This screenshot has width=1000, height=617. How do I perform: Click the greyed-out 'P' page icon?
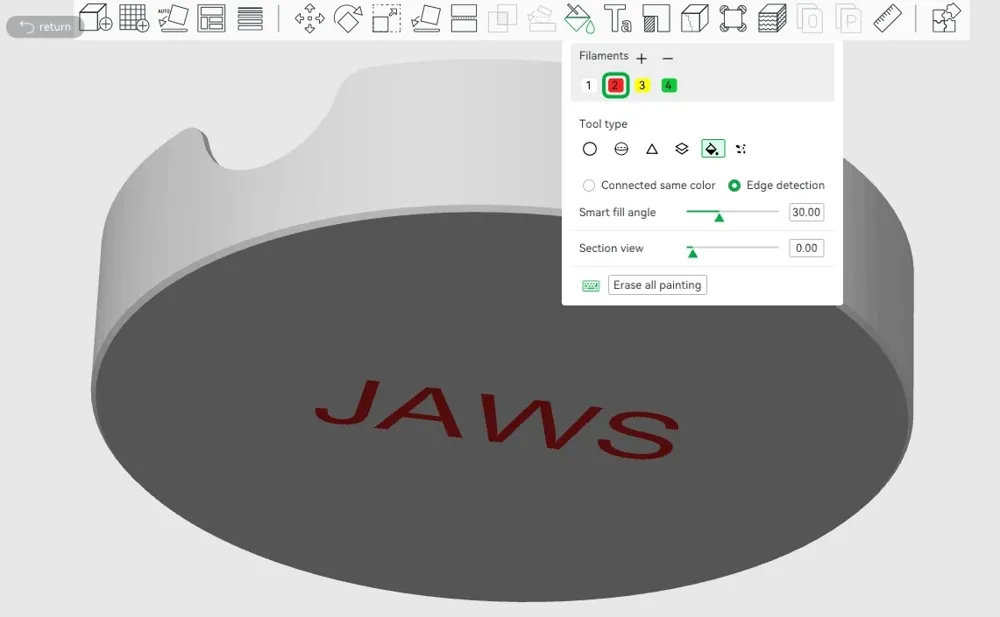pos(849,18)
